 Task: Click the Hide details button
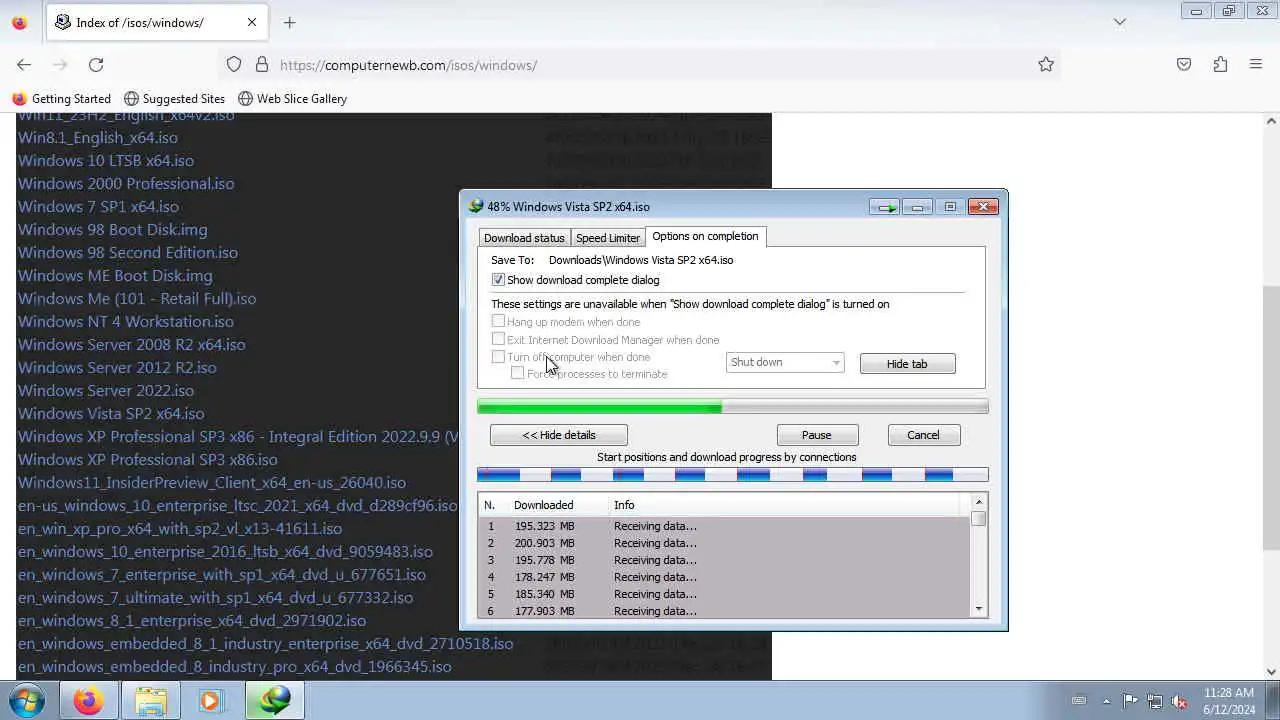point(558,435)
